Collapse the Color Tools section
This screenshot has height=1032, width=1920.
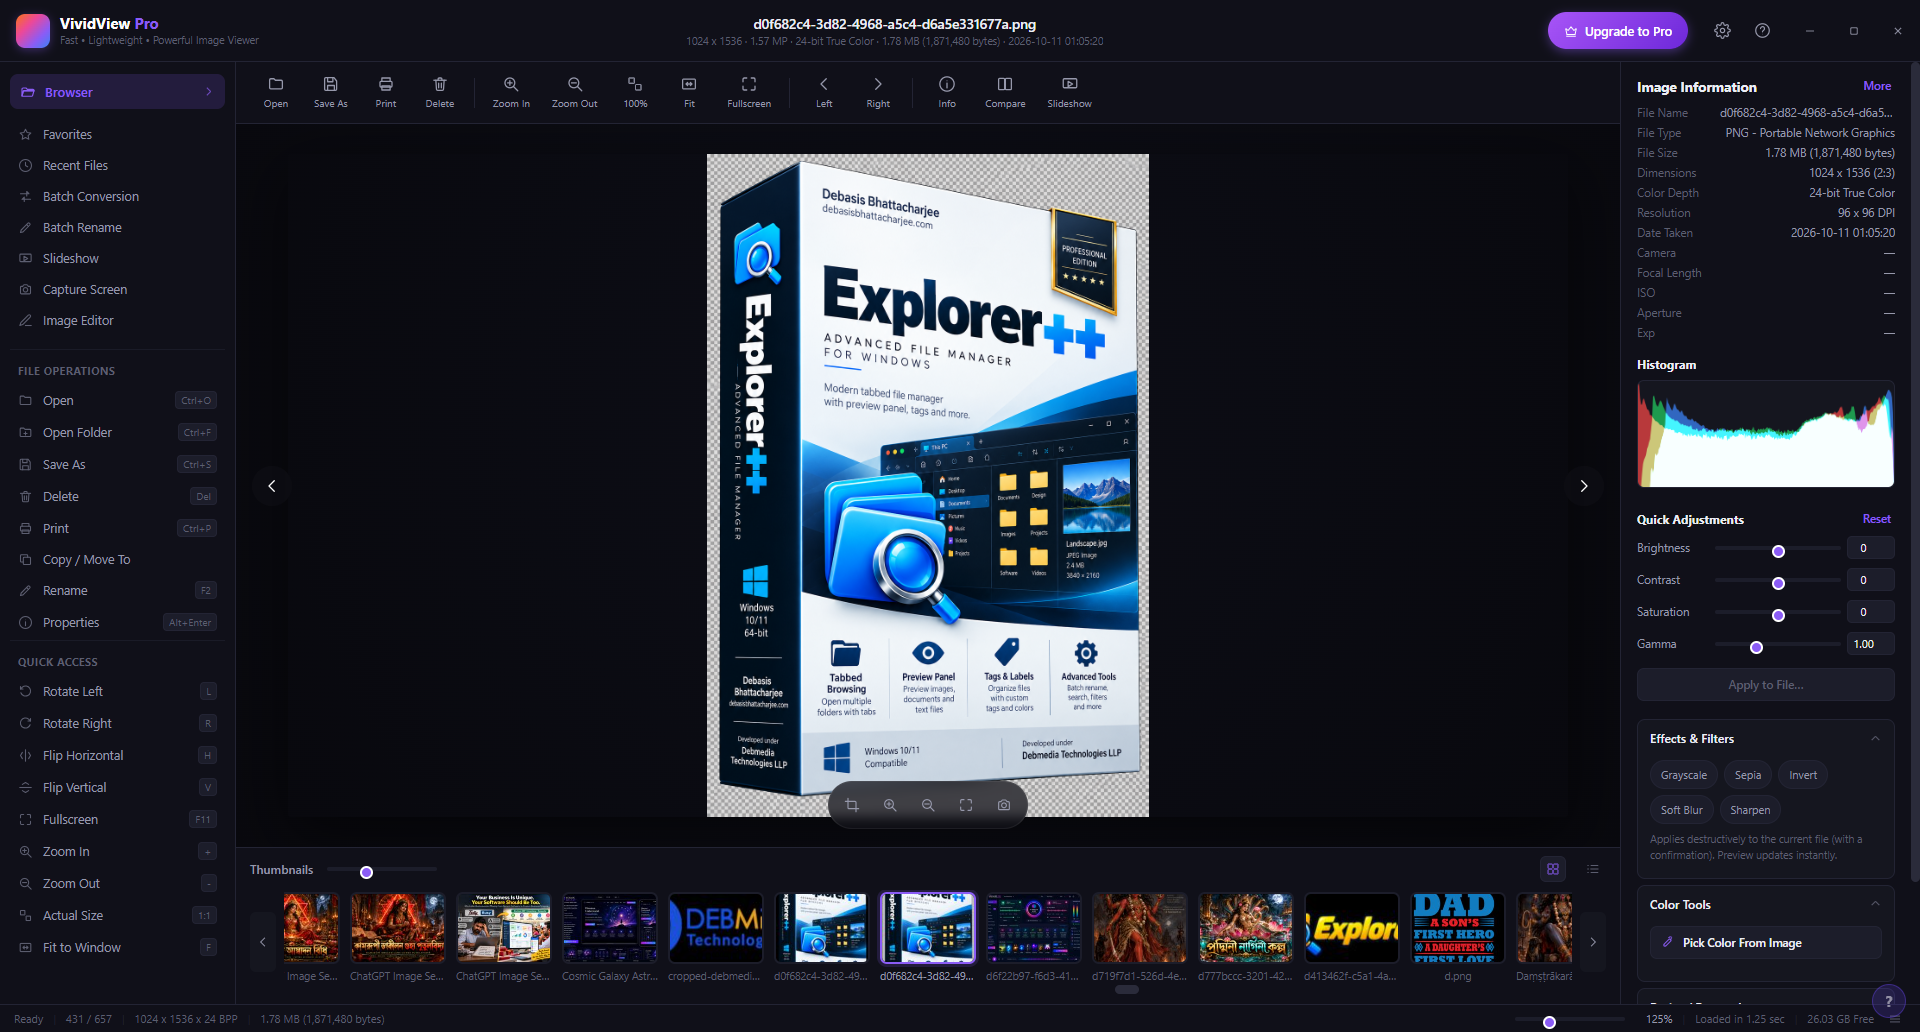tap(1875, 904)
